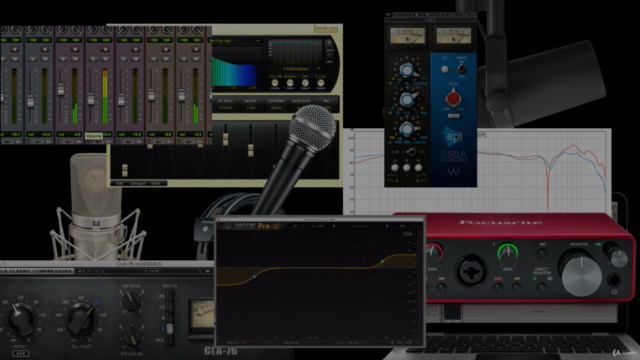Click the Lexicon SHELF knob
This screenshot has height=360, width=640.
(x=305, y=83)
